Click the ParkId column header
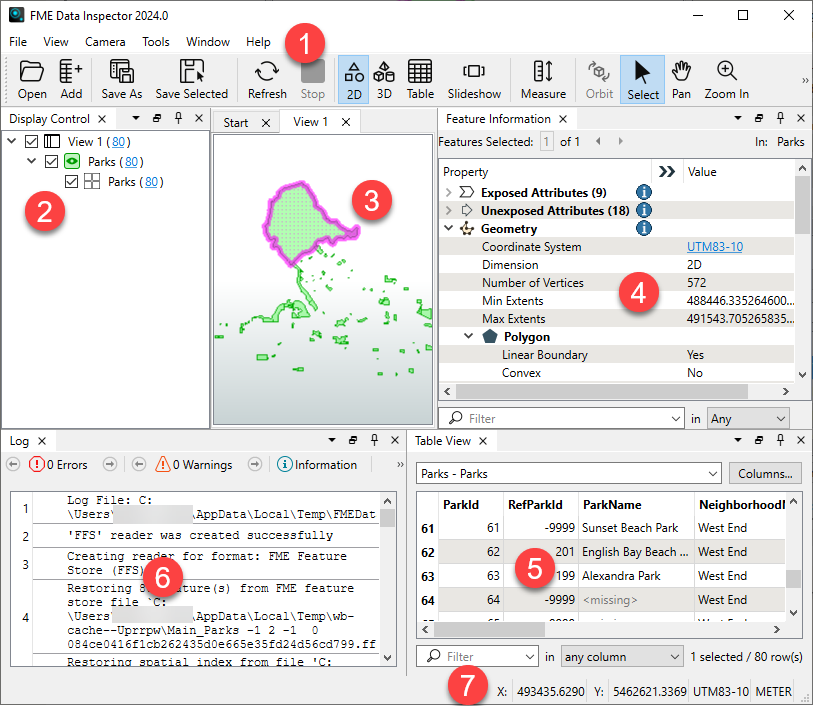Viewport: 813px width, 706px height. click(471, 504)
